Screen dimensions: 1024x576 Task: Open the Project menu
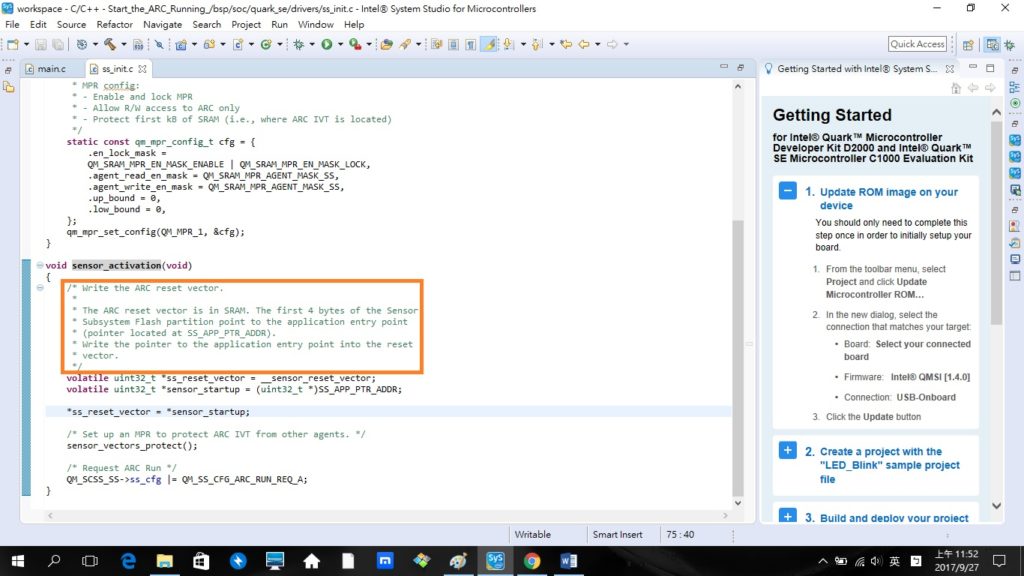click(x=246, y=24)
